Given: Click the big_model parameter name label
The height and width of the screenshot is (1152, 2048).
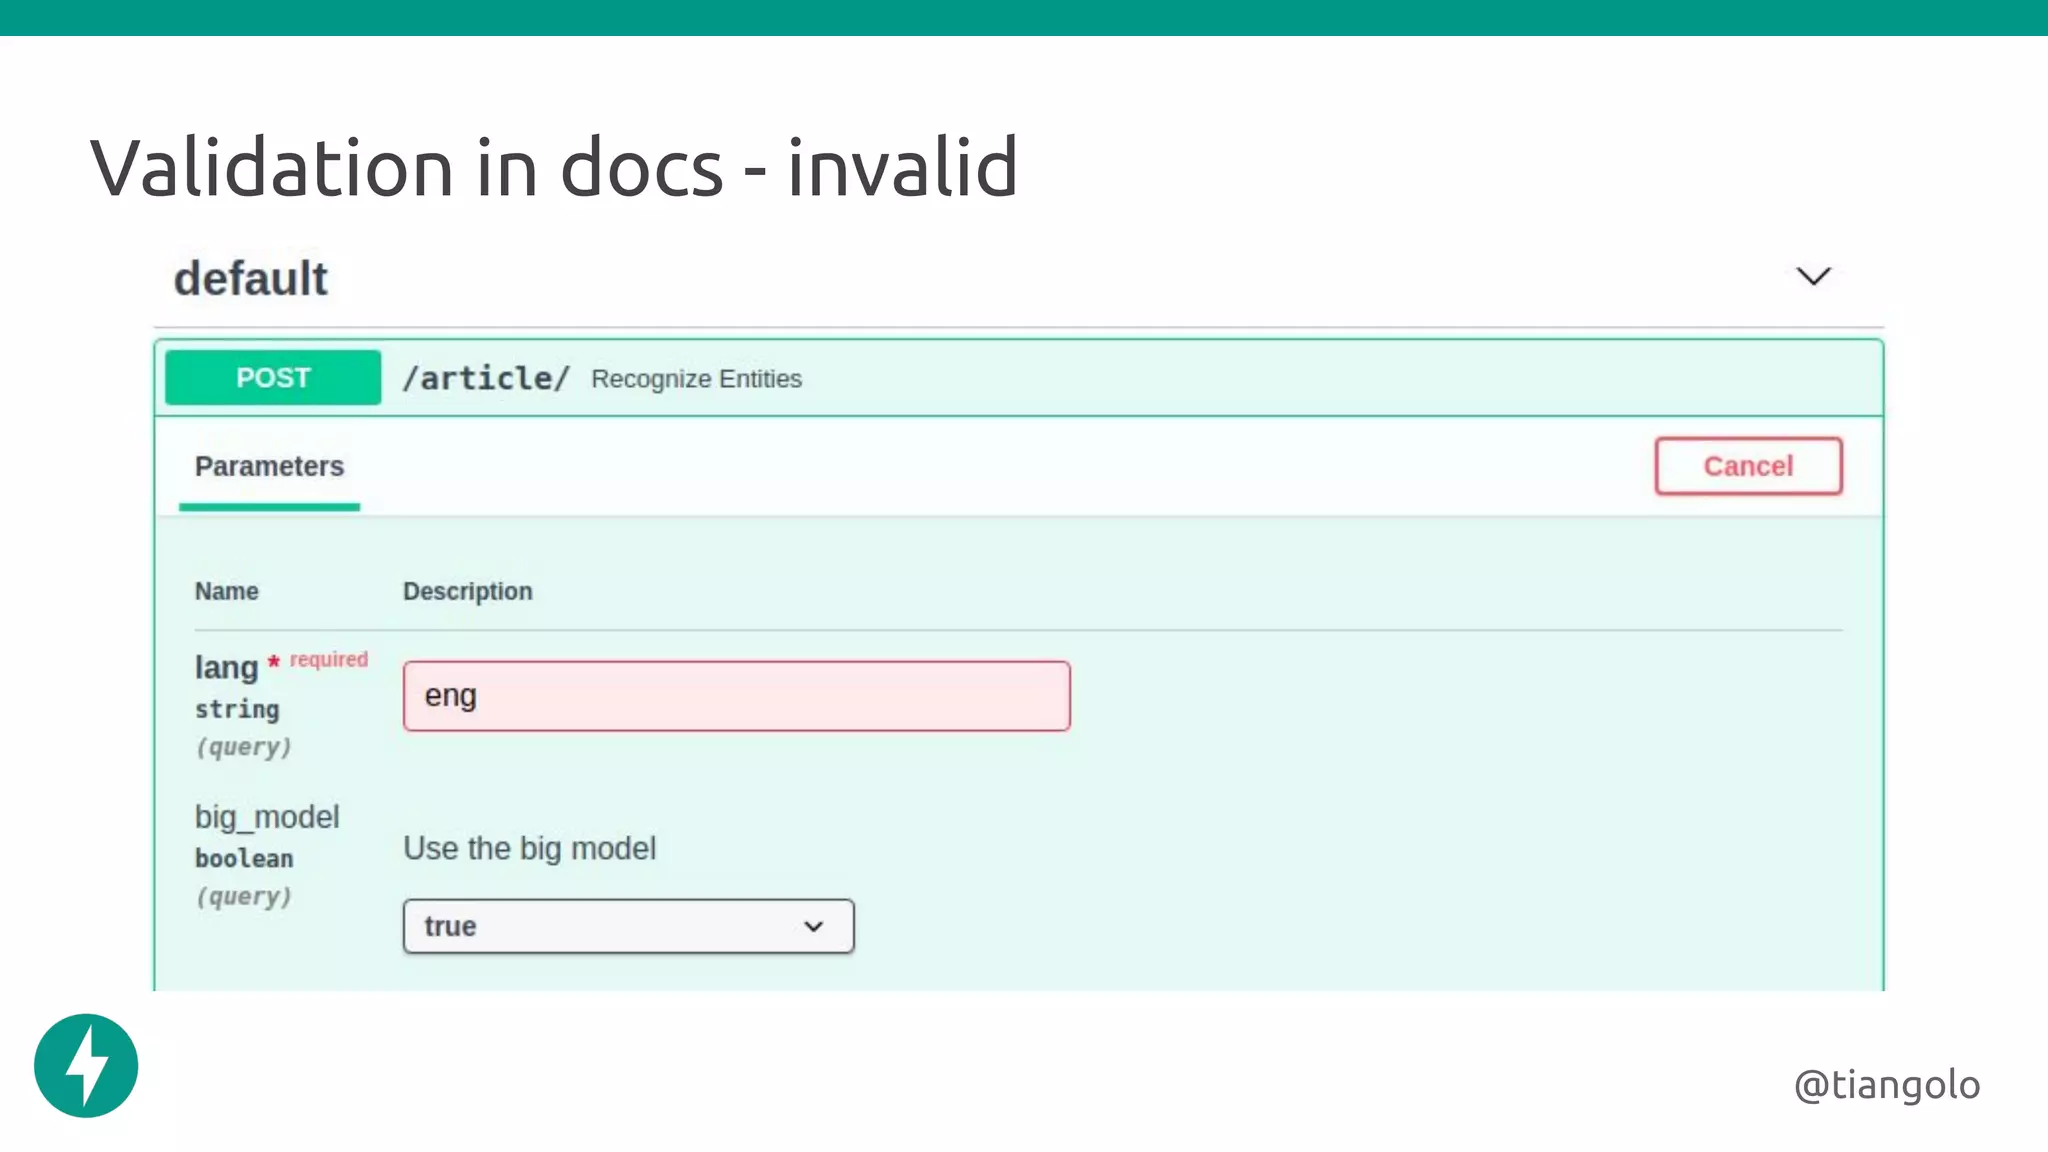Looking at the screenshot, I should (267, 817).
